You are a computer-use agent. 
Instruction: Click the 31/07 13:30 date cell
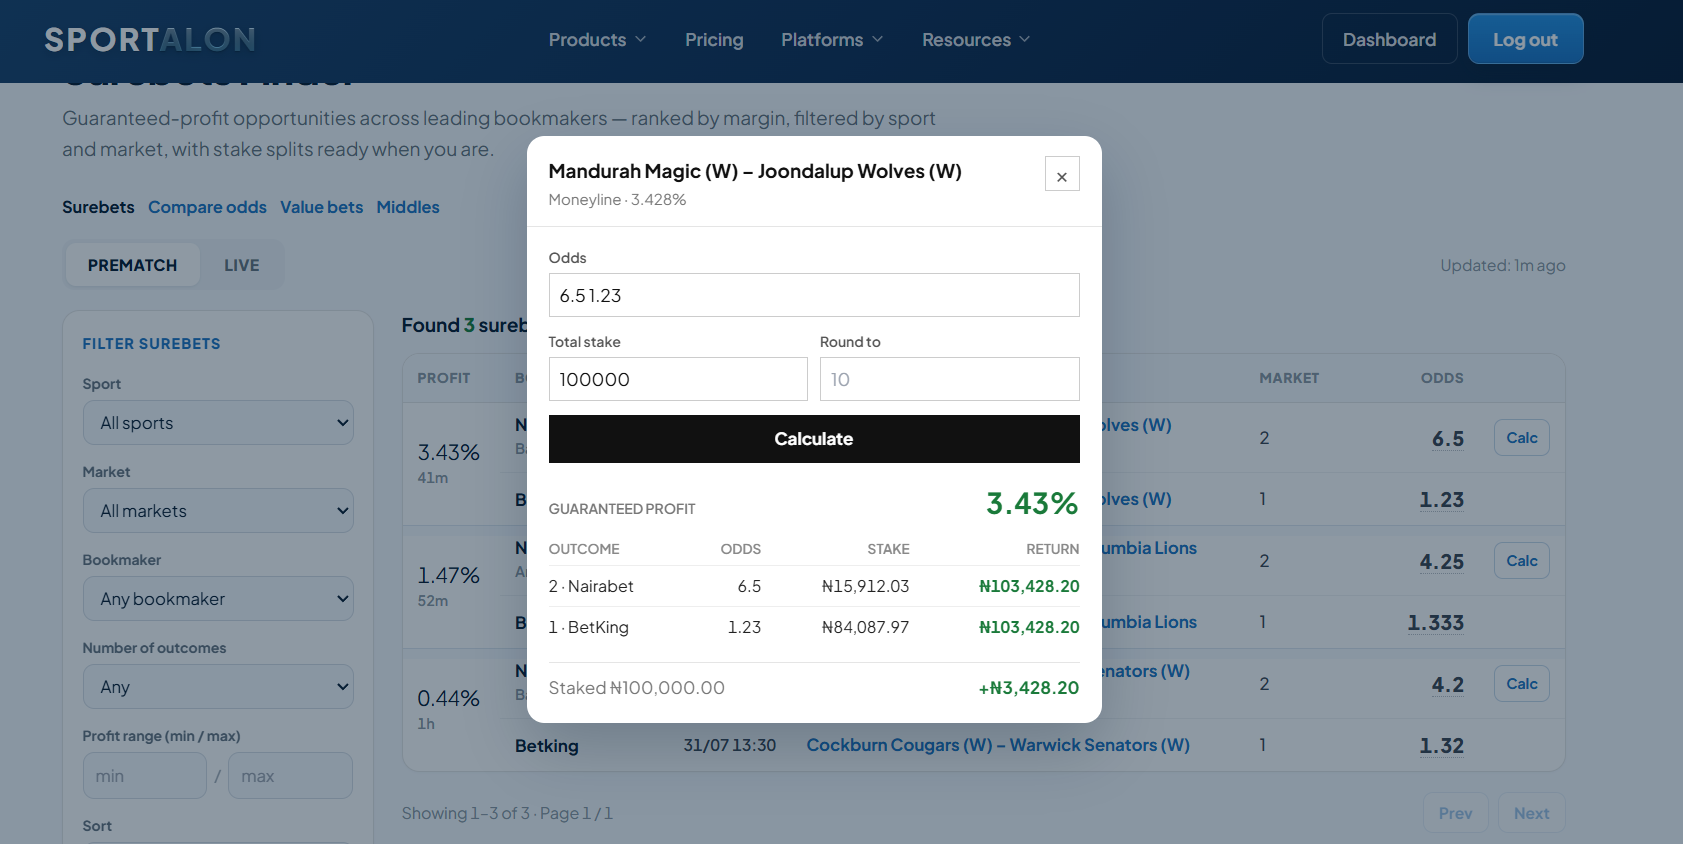[x=730, y=745]
